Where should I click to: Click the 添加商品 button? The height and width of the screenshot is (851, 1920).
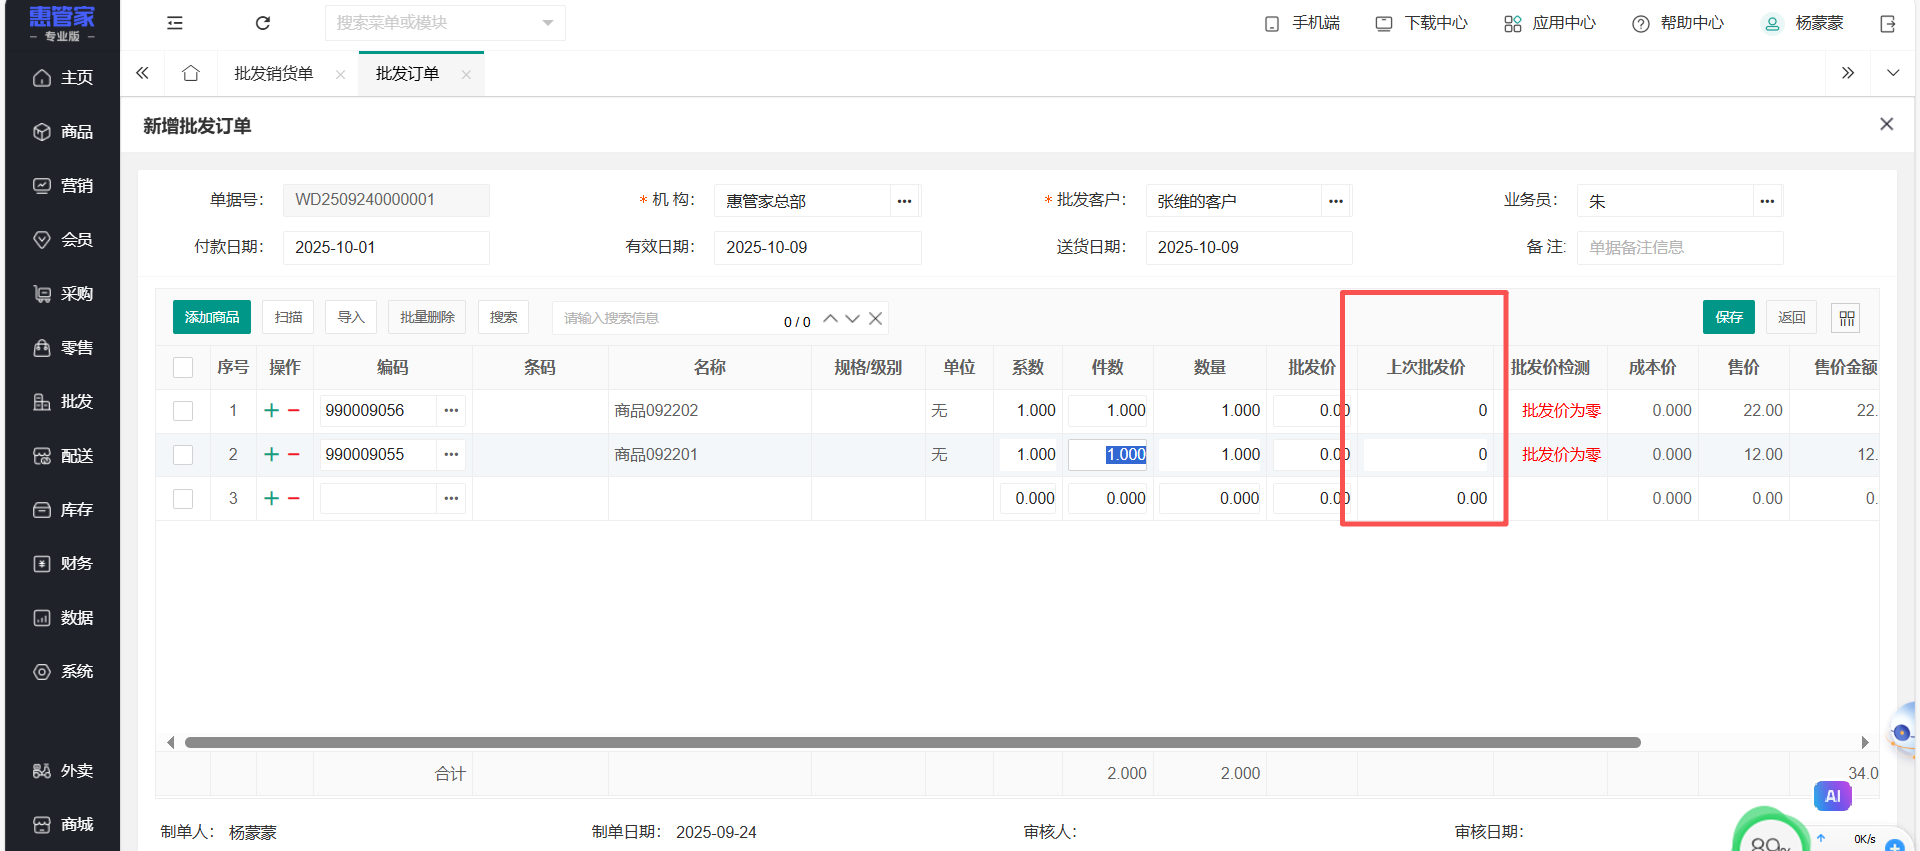coord(212,317)
